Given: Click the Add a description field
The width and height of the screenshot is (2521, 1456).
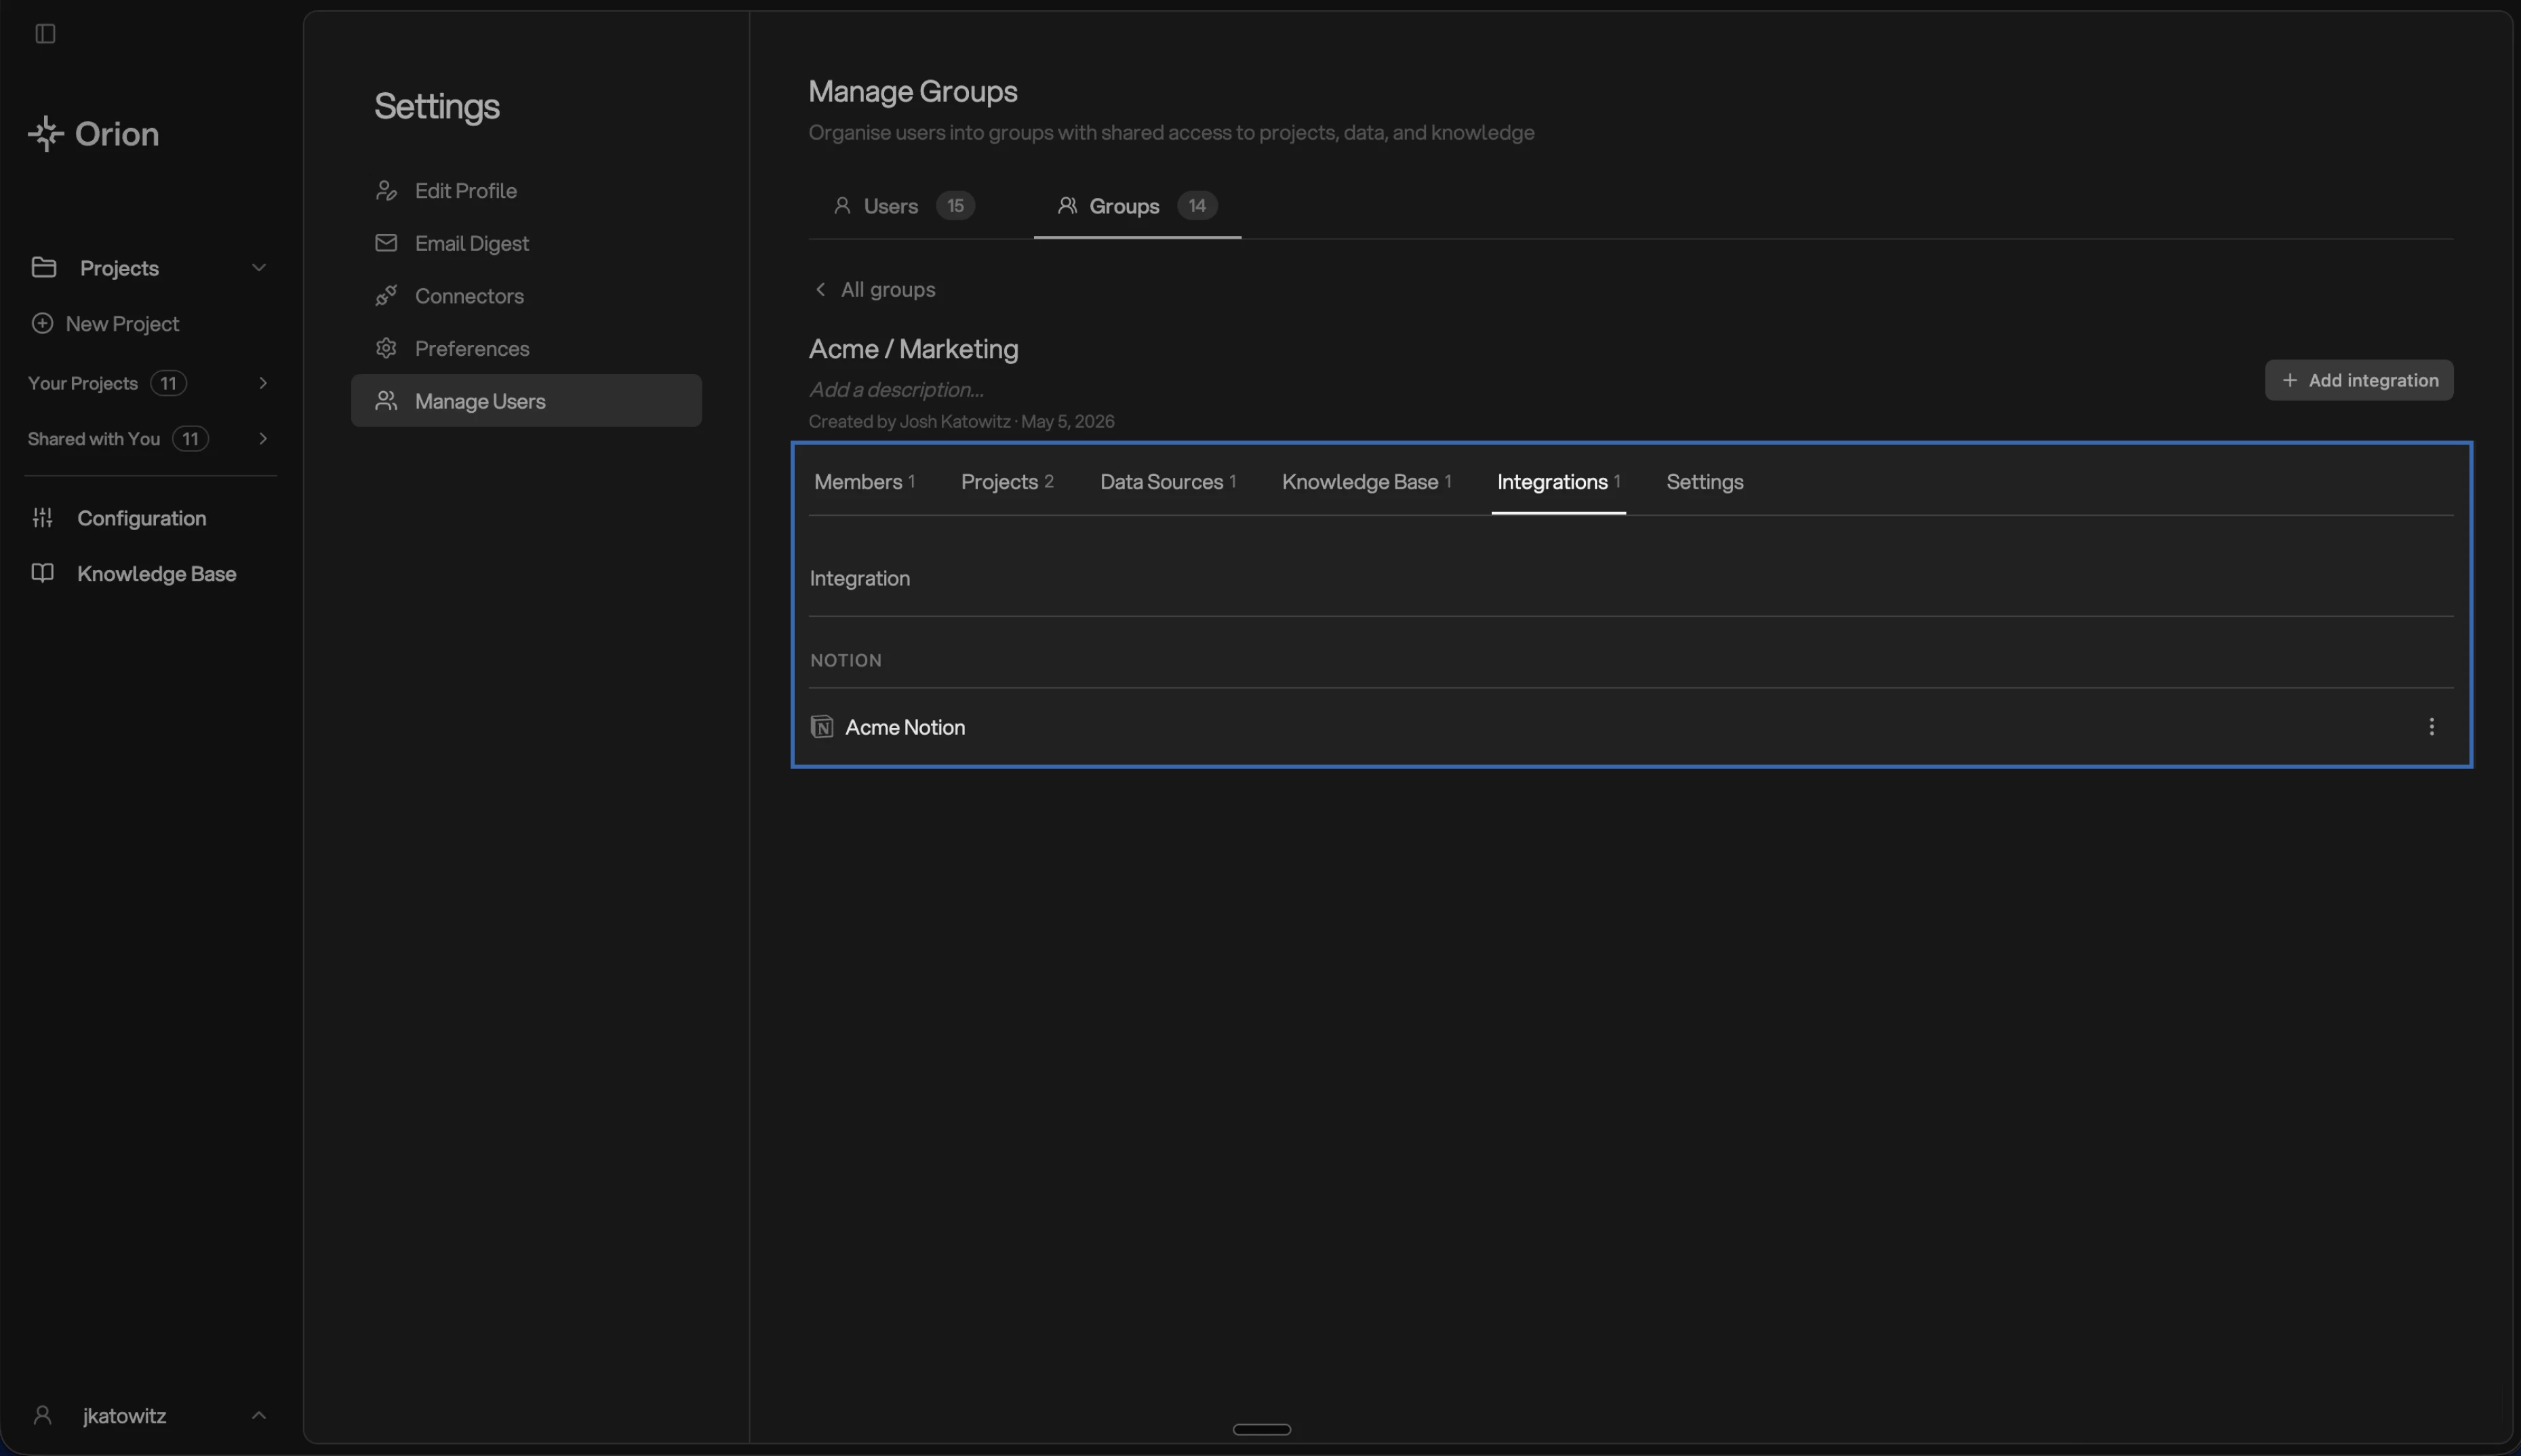Looking at the screenshot, I should 896,389.
